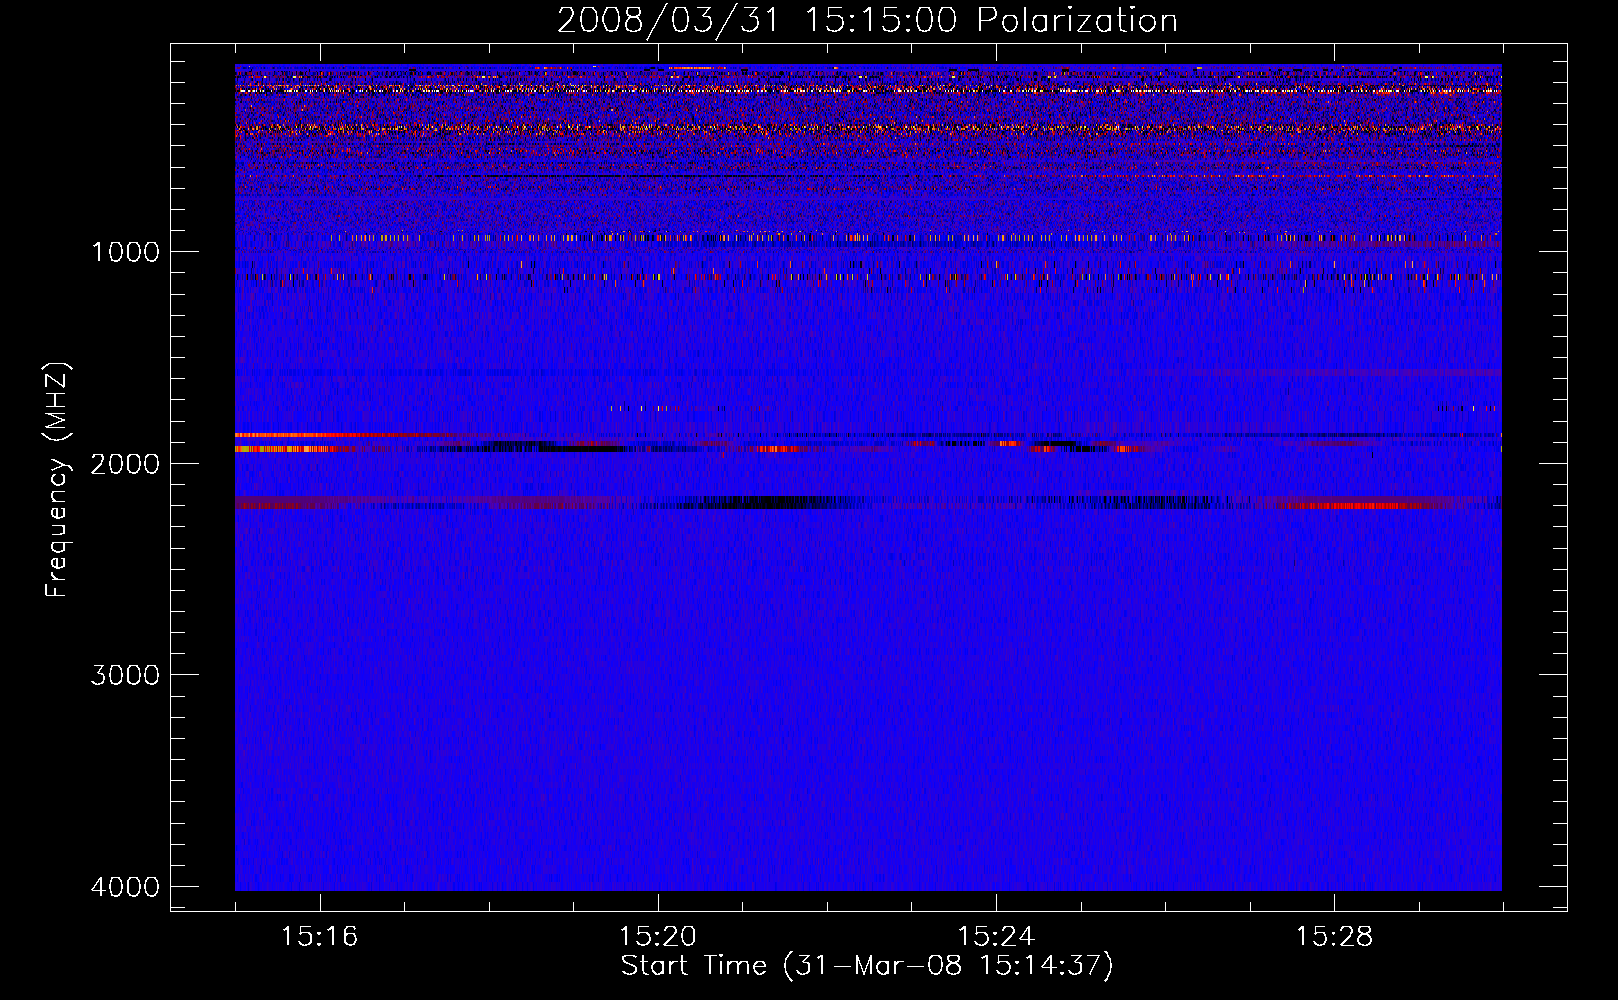Click the "15:24" time tick label
Screen dimensions: 1618x1000
click(996, 936)
